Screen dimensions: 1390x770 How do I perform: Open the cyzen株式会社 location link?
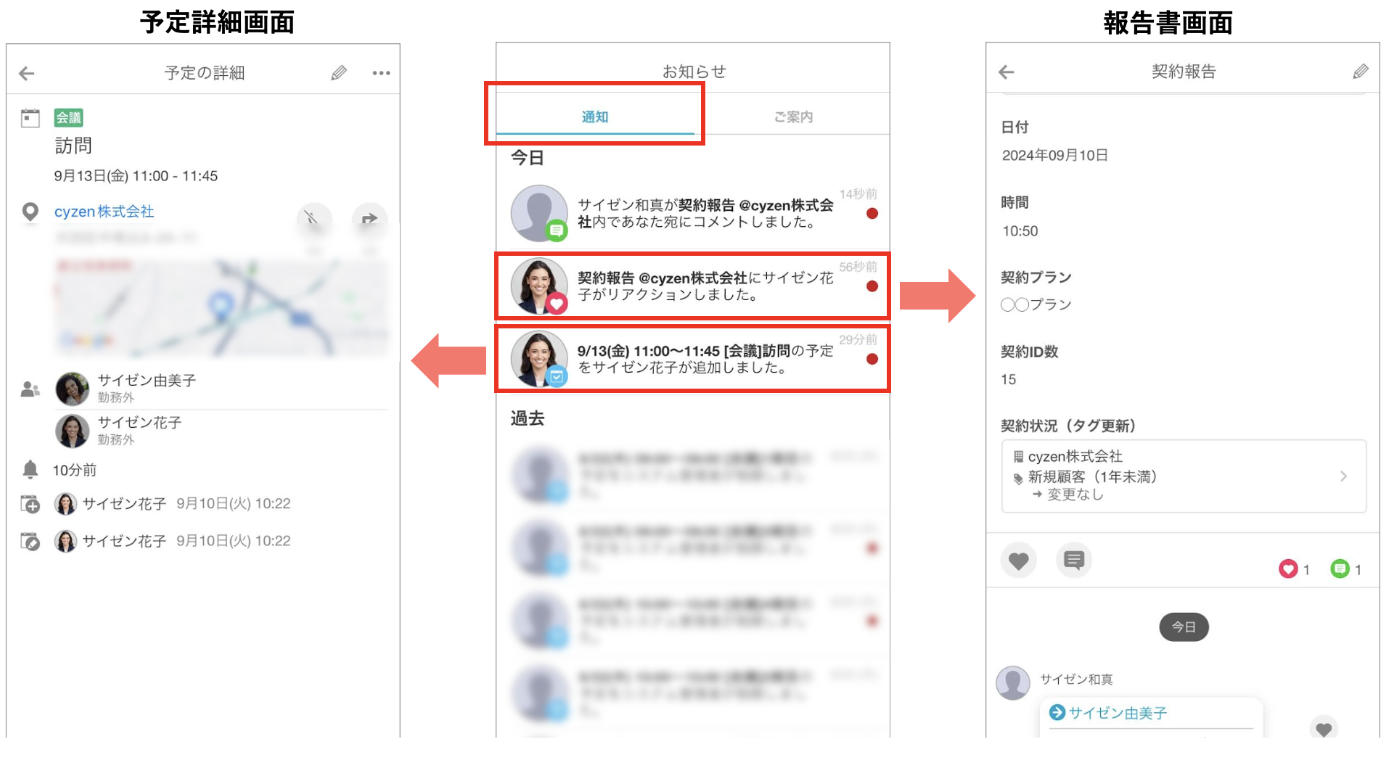104,212
